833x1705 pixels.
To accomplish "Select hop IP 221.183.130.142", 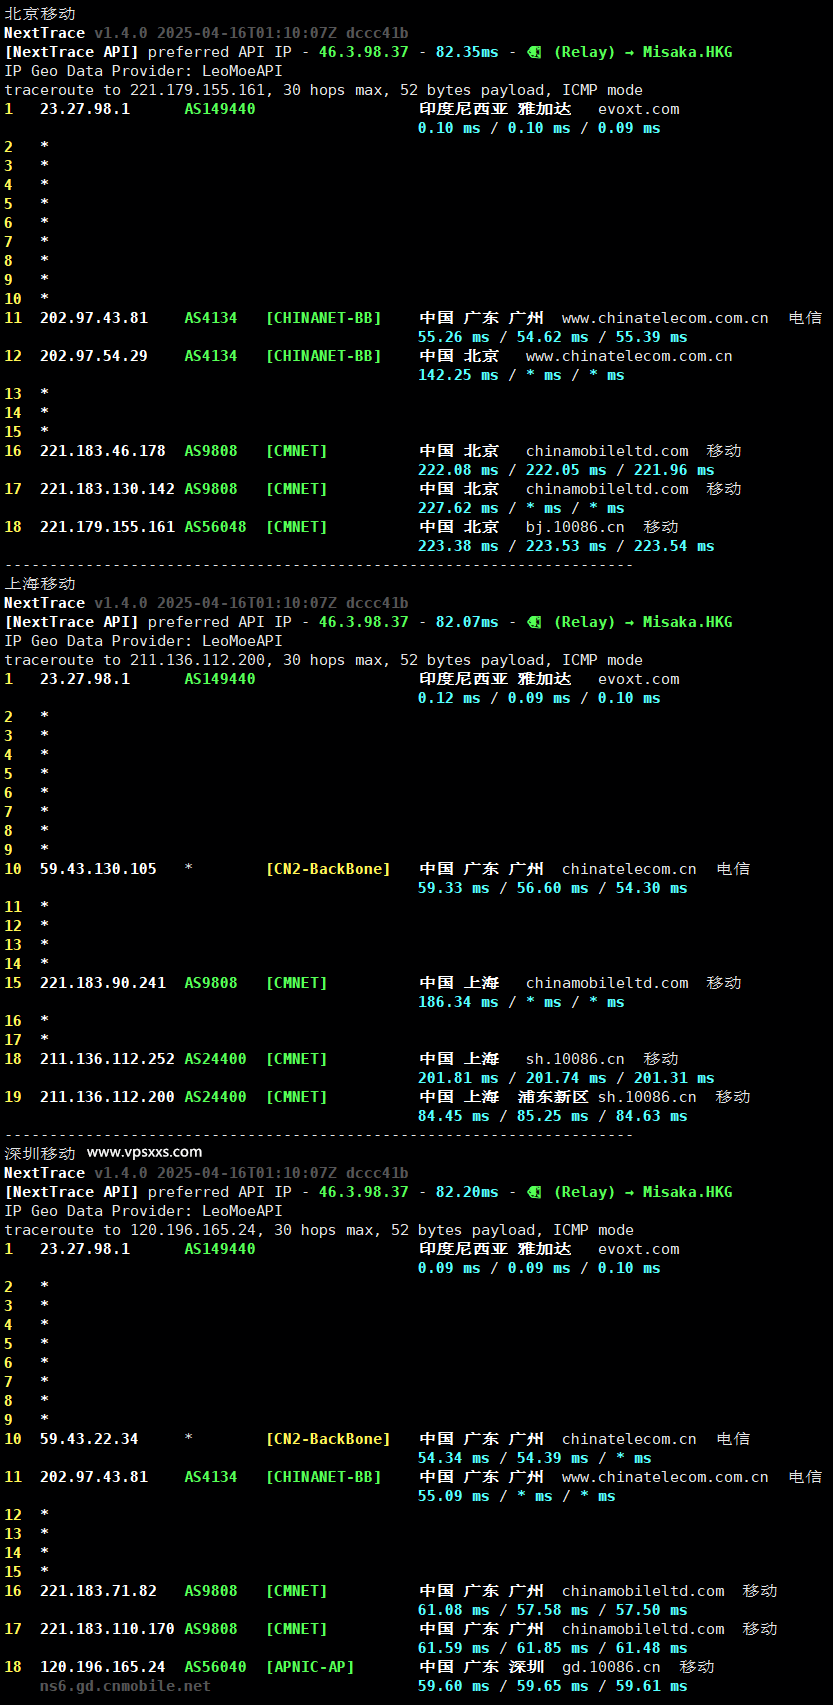I will (107, 489).
